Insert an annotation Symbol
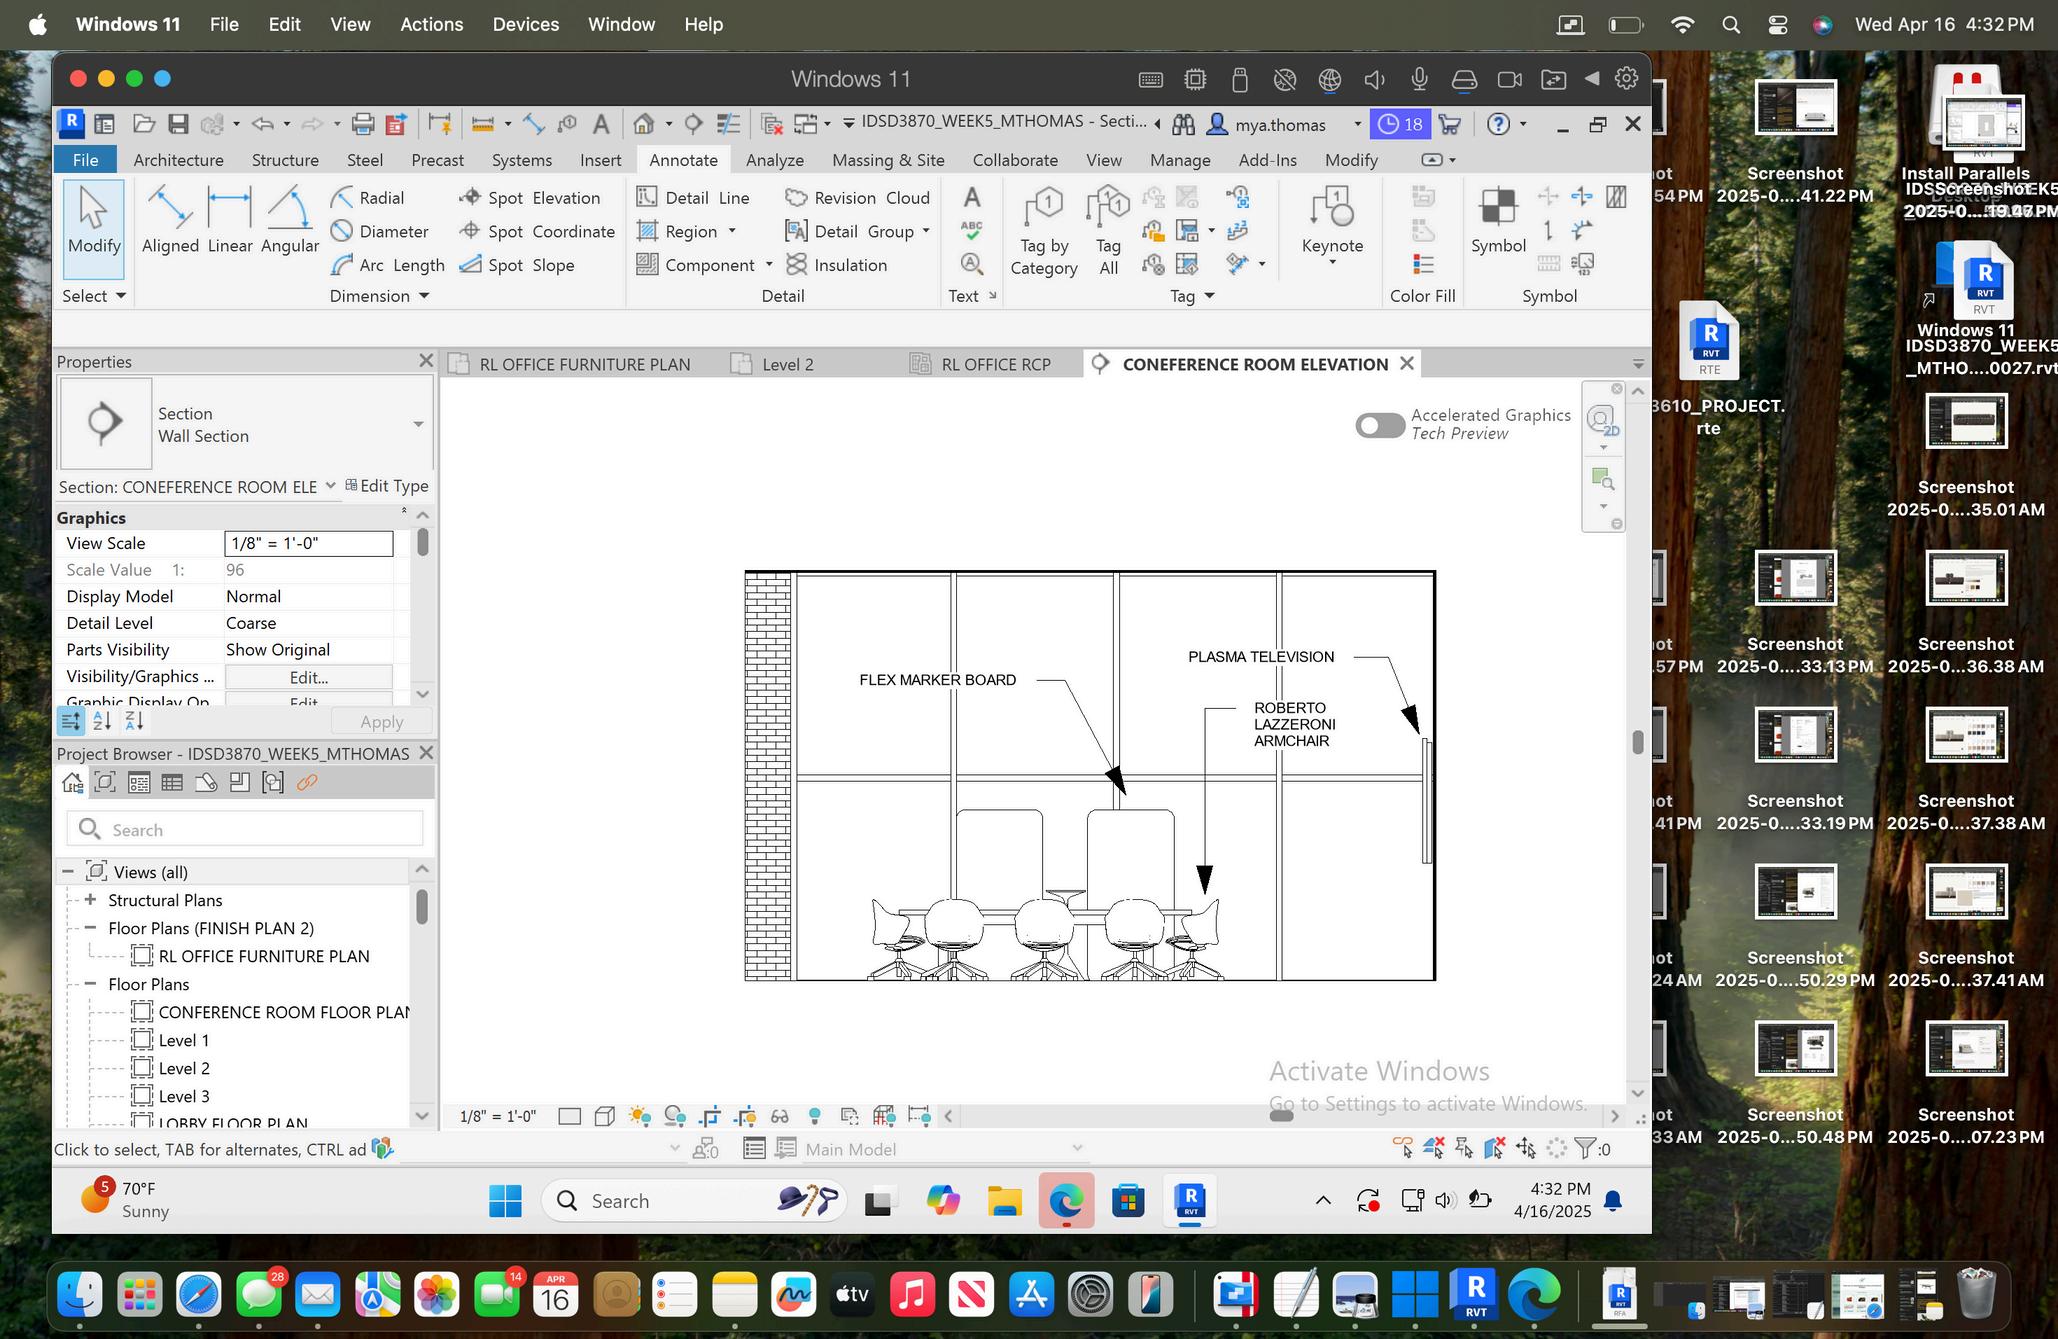 point(1498,221)
